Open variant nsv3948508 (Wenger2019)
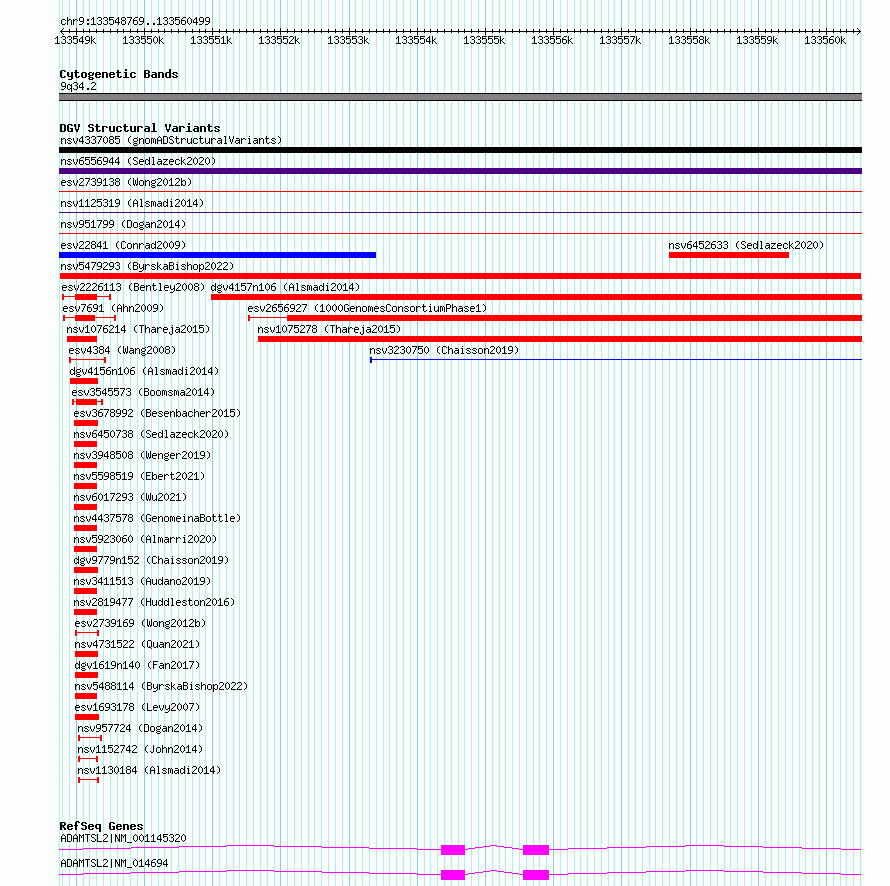This screenshot has height=886, width=890. point(142,455)
